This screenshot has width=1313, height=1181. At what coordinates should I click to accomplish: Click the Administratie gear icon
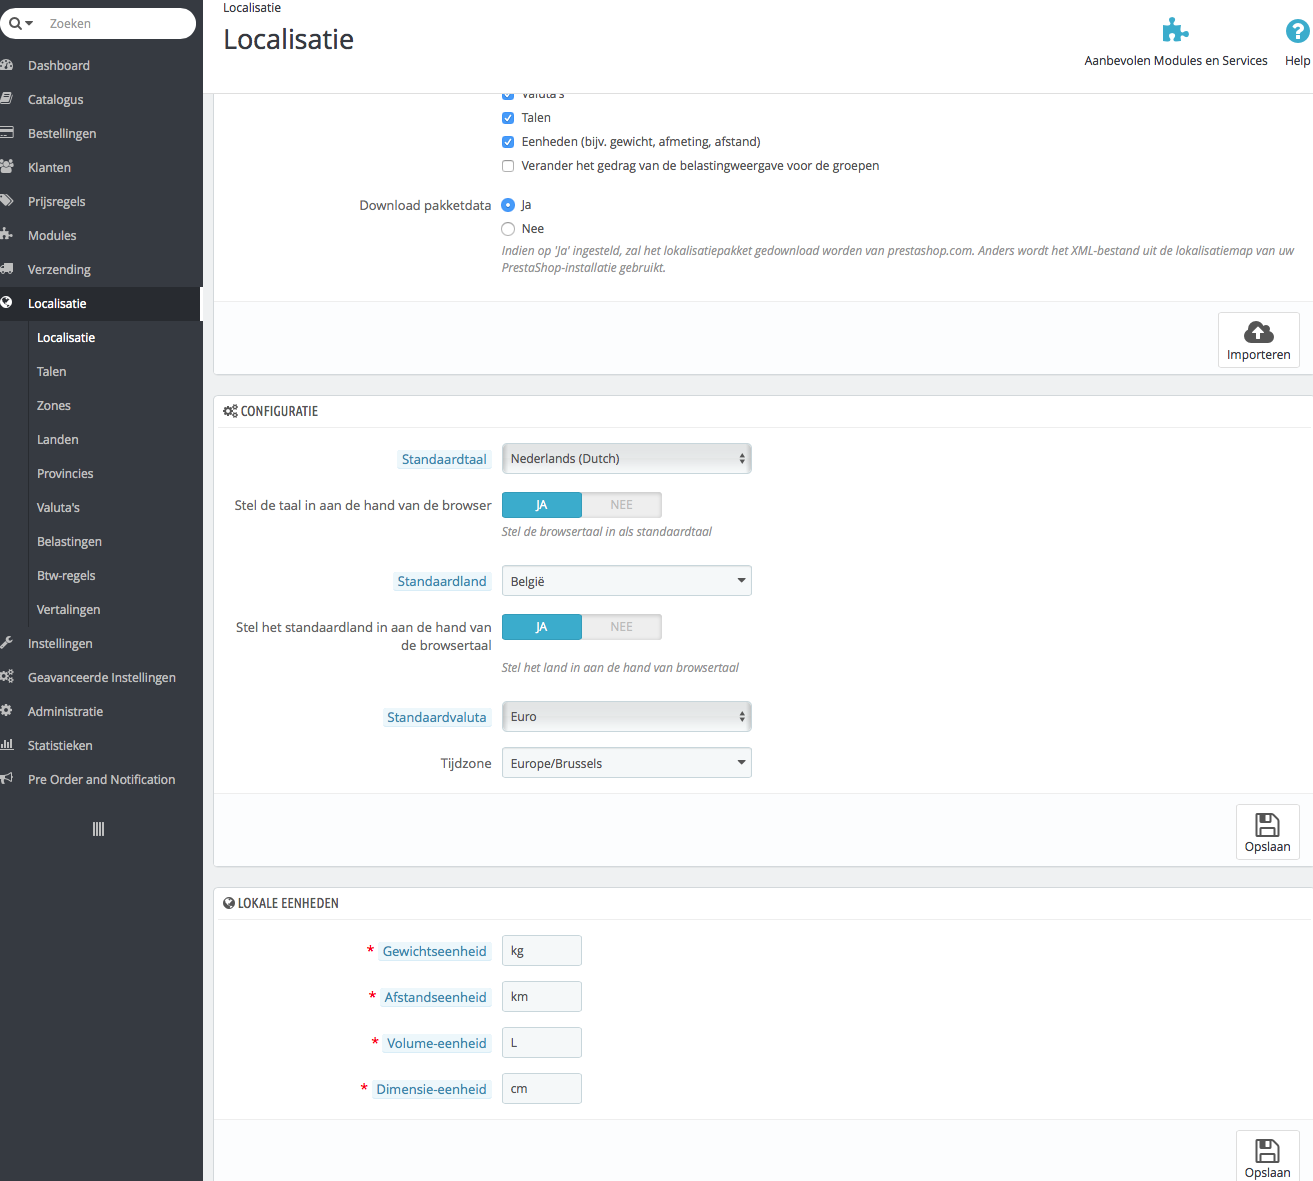click(x=7, y=711)
